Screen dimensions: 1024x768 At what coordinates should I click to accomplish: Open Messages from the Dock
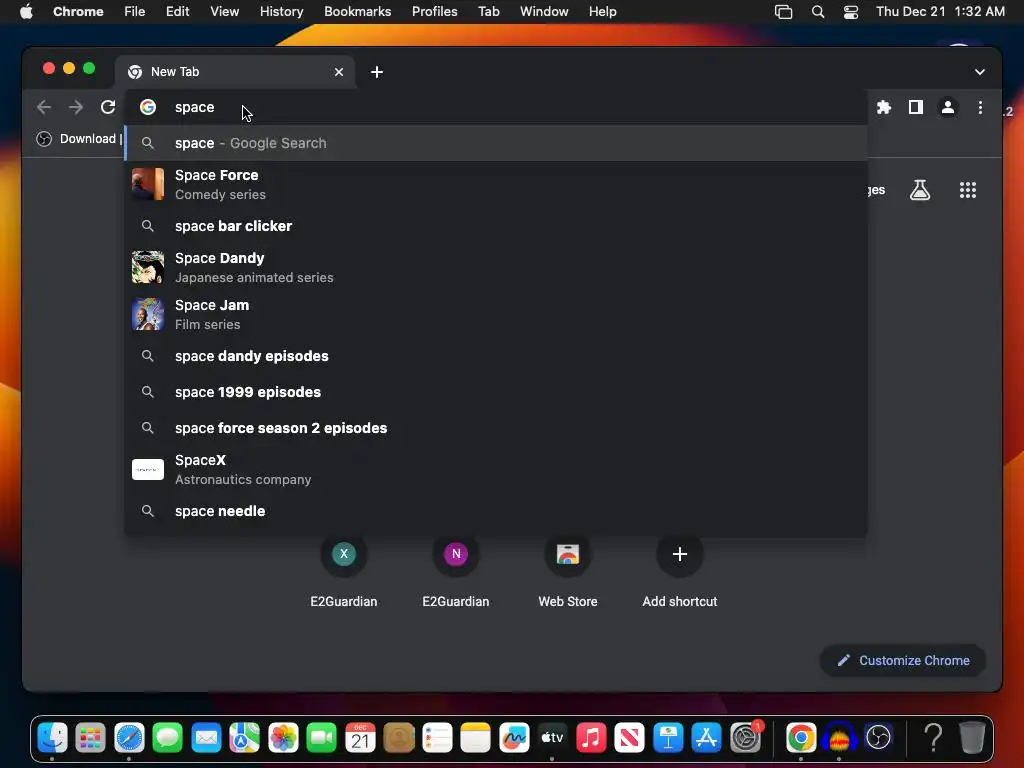167,738
